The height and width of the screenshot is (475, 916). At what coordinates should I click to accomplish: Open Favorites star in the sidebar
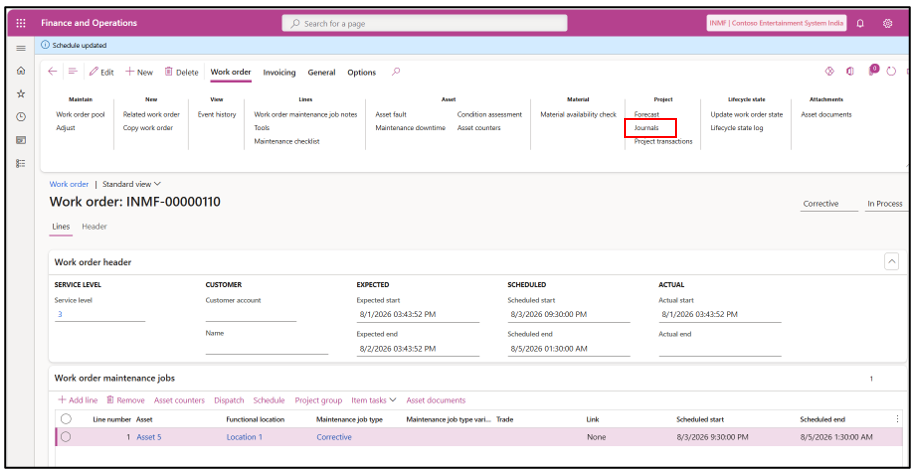pyautogui.click(x=21, y=93)
